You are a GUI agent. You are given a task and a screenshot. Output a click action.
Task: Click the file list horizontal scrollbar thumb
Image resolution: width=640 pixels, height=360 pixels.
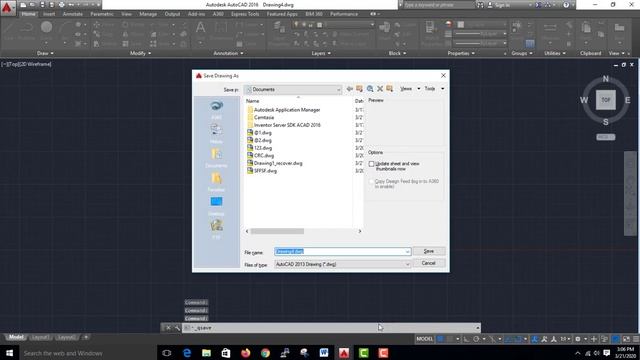click(277, 231)
